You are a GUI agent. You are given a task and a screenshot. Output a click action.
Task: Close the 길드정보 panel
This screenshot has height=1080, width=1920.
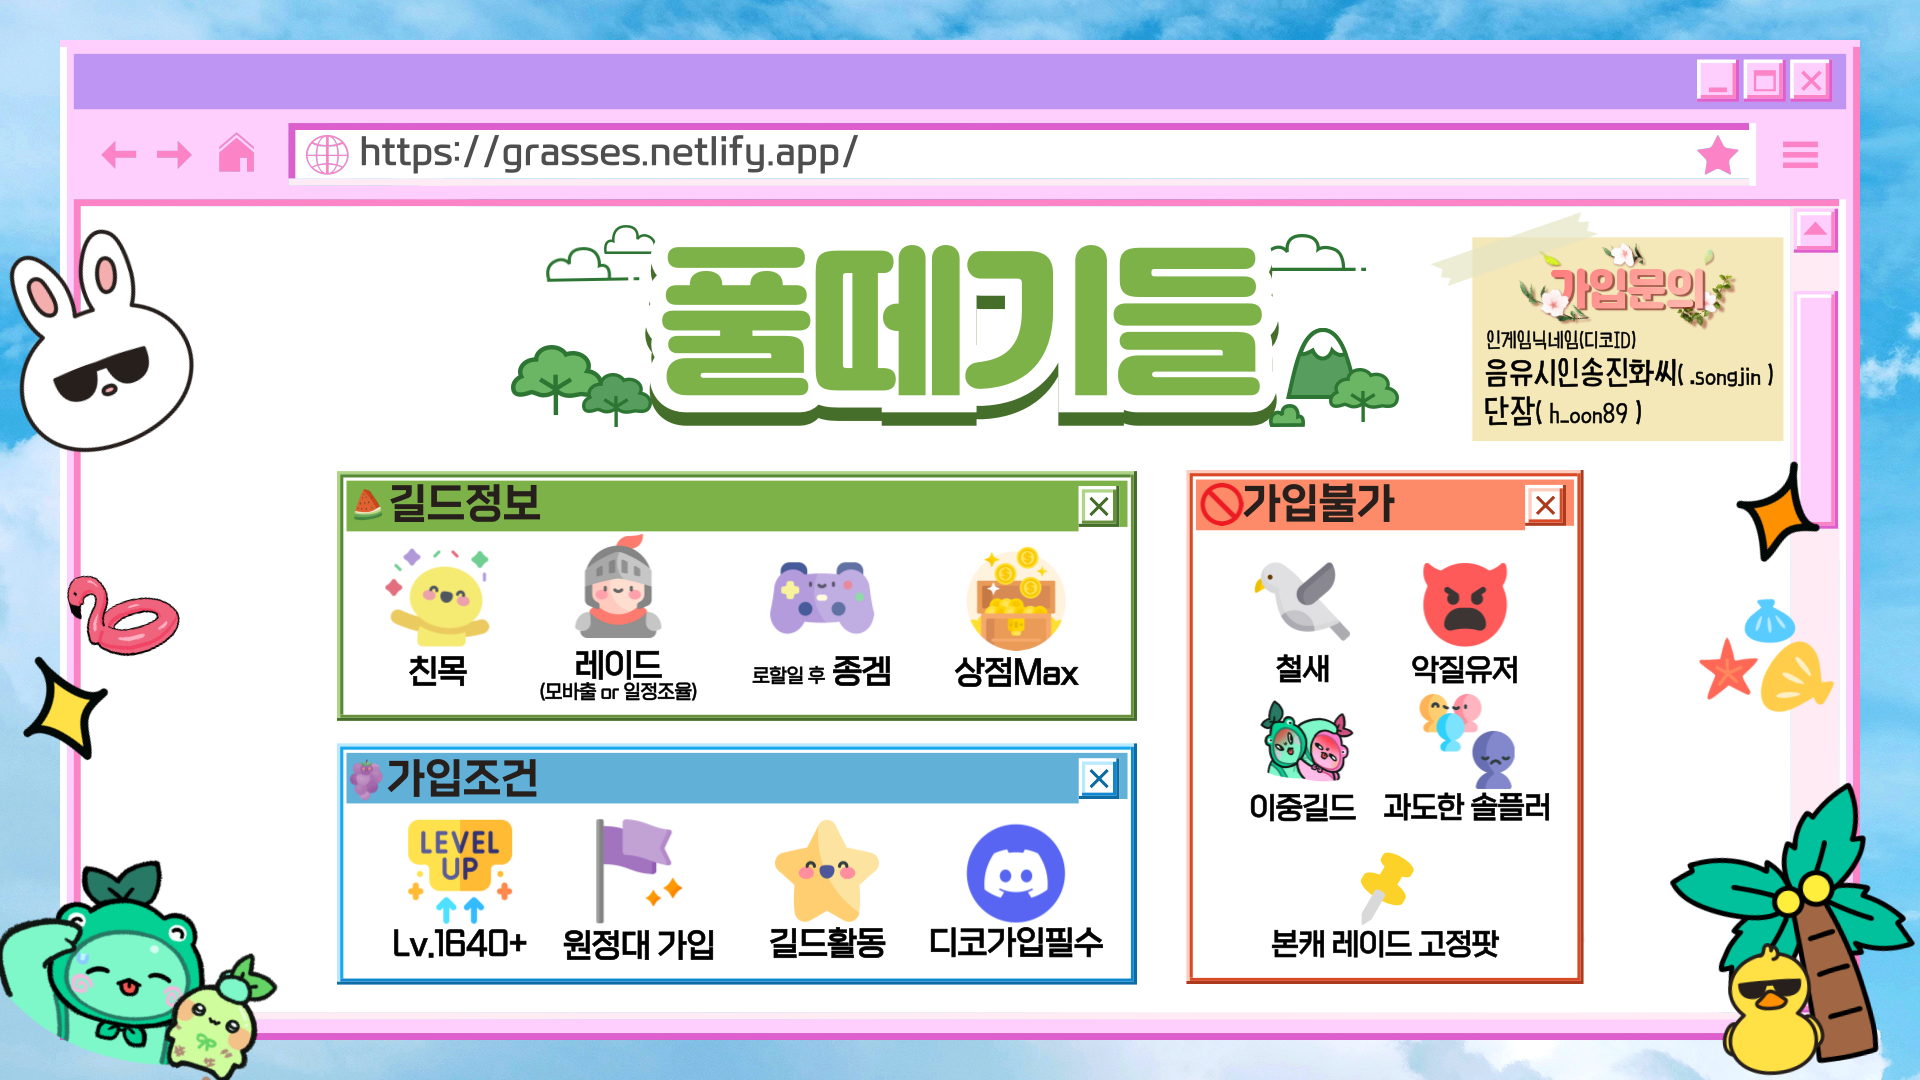(1099, 506)
